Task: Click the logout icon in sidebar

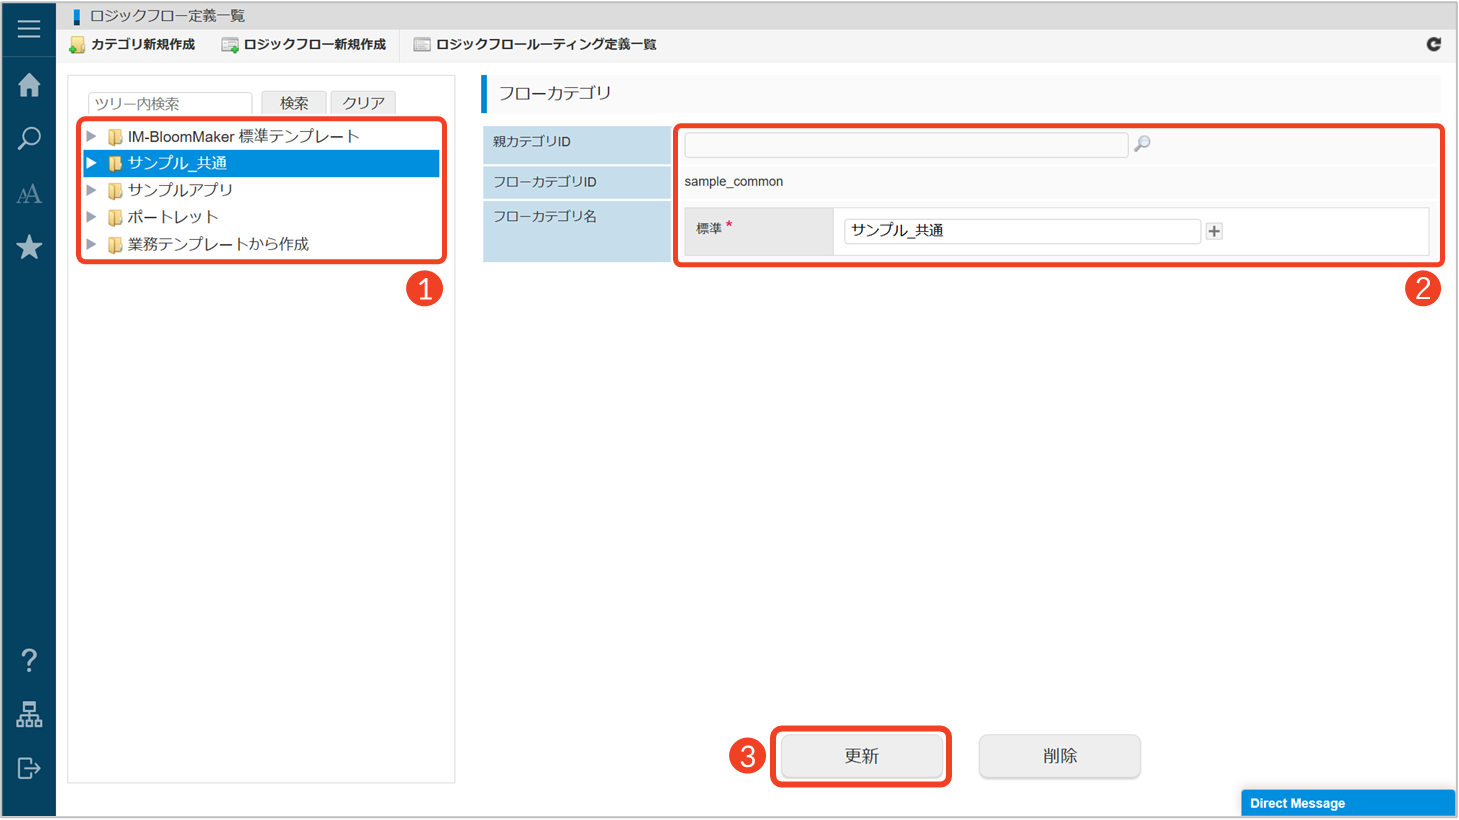Action: coord(29,768)
